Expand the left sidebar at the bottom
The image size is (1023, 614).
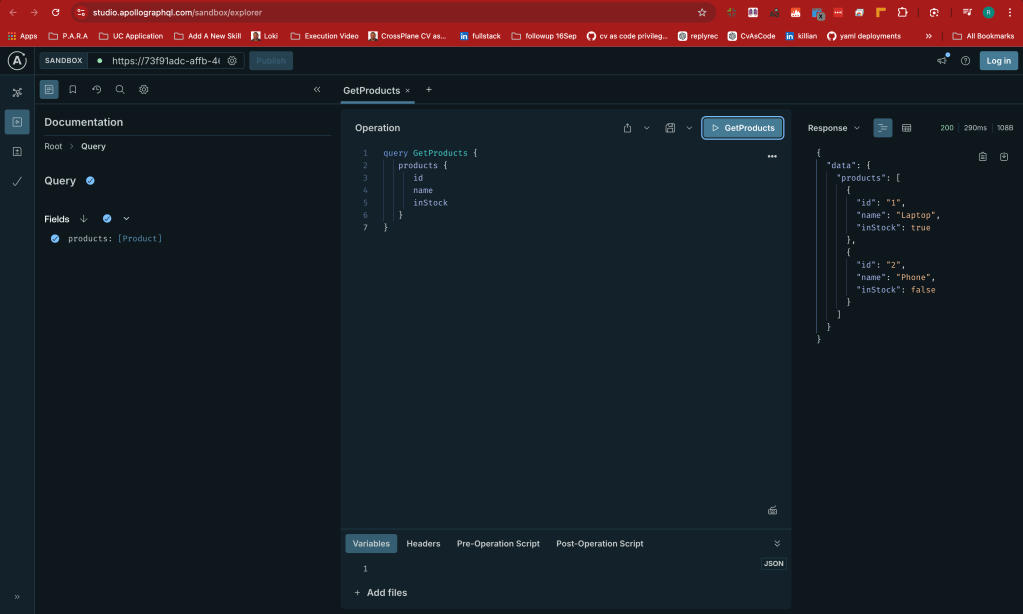(17, 596)
